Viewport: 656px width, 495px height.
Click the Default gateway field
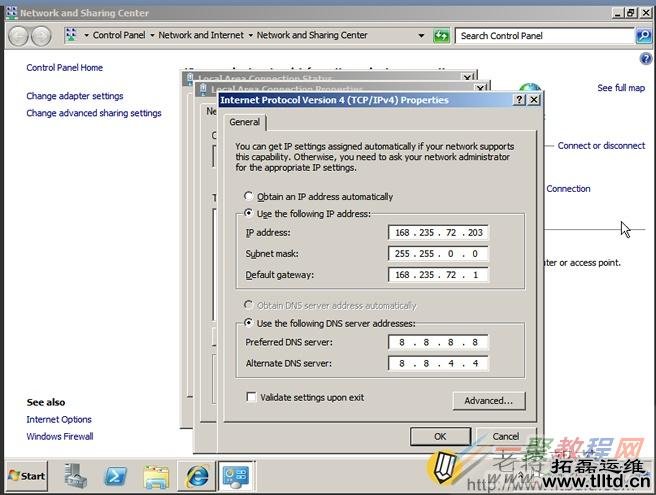pyautogui.click(x=438, y=275)
